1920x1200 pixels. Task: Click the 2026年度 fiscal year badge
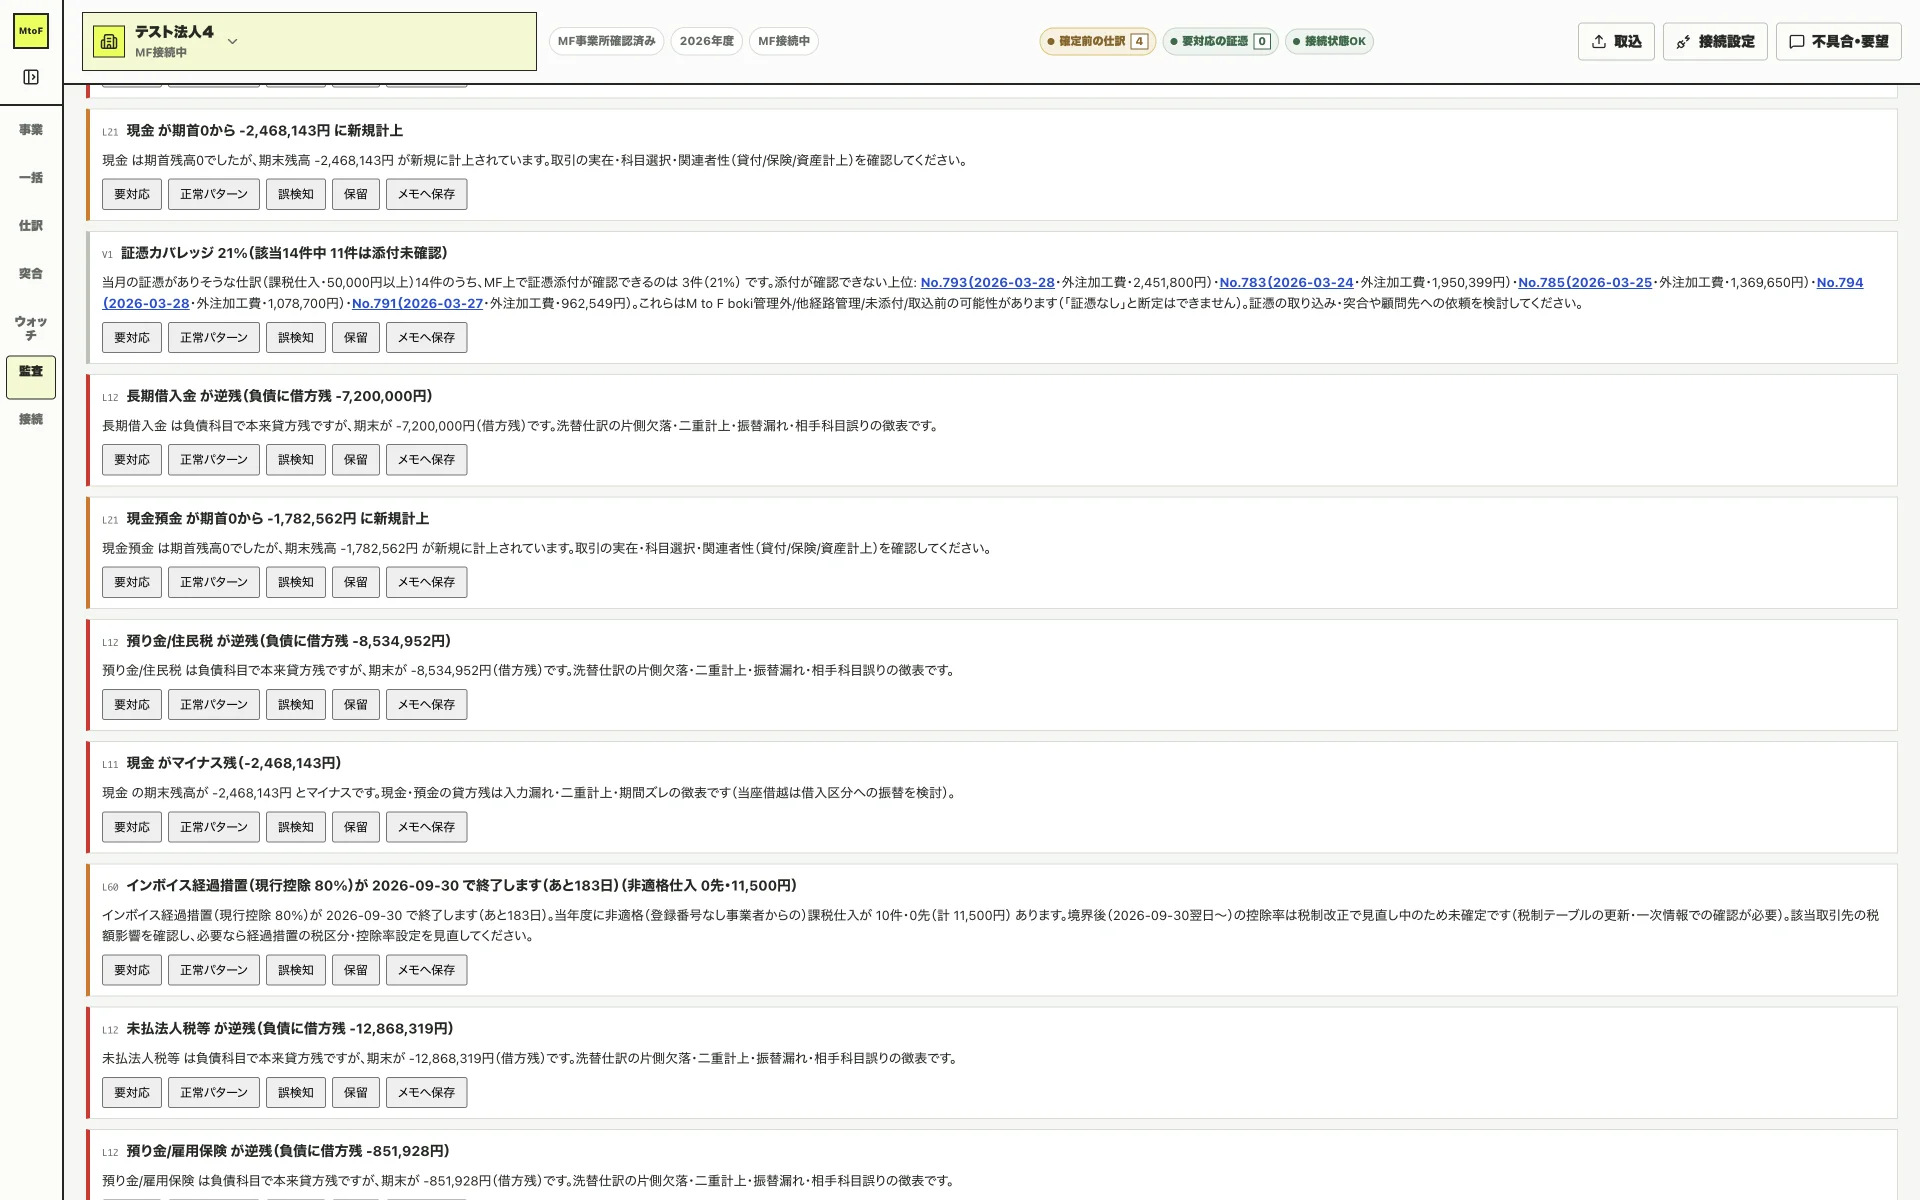706,41
